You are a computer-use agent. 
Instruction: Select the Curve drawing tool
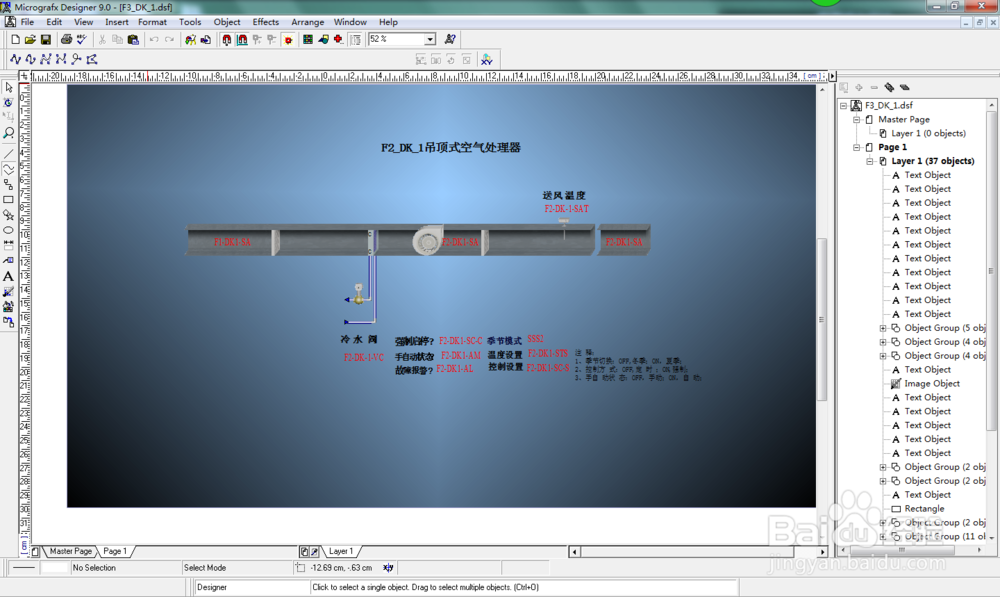8,169
